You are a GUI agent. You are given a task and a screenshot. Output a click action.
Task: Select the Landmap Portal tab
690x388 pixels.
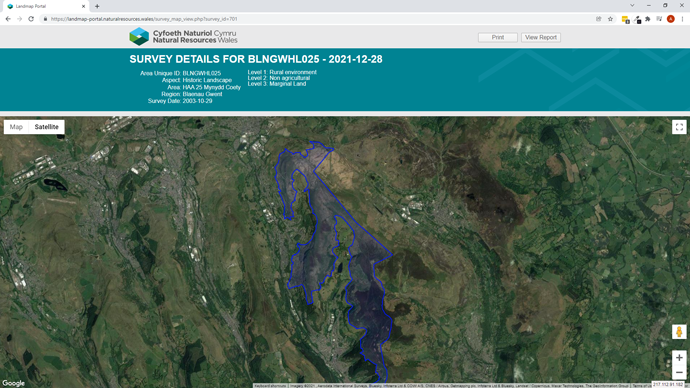tap(44, 6)
